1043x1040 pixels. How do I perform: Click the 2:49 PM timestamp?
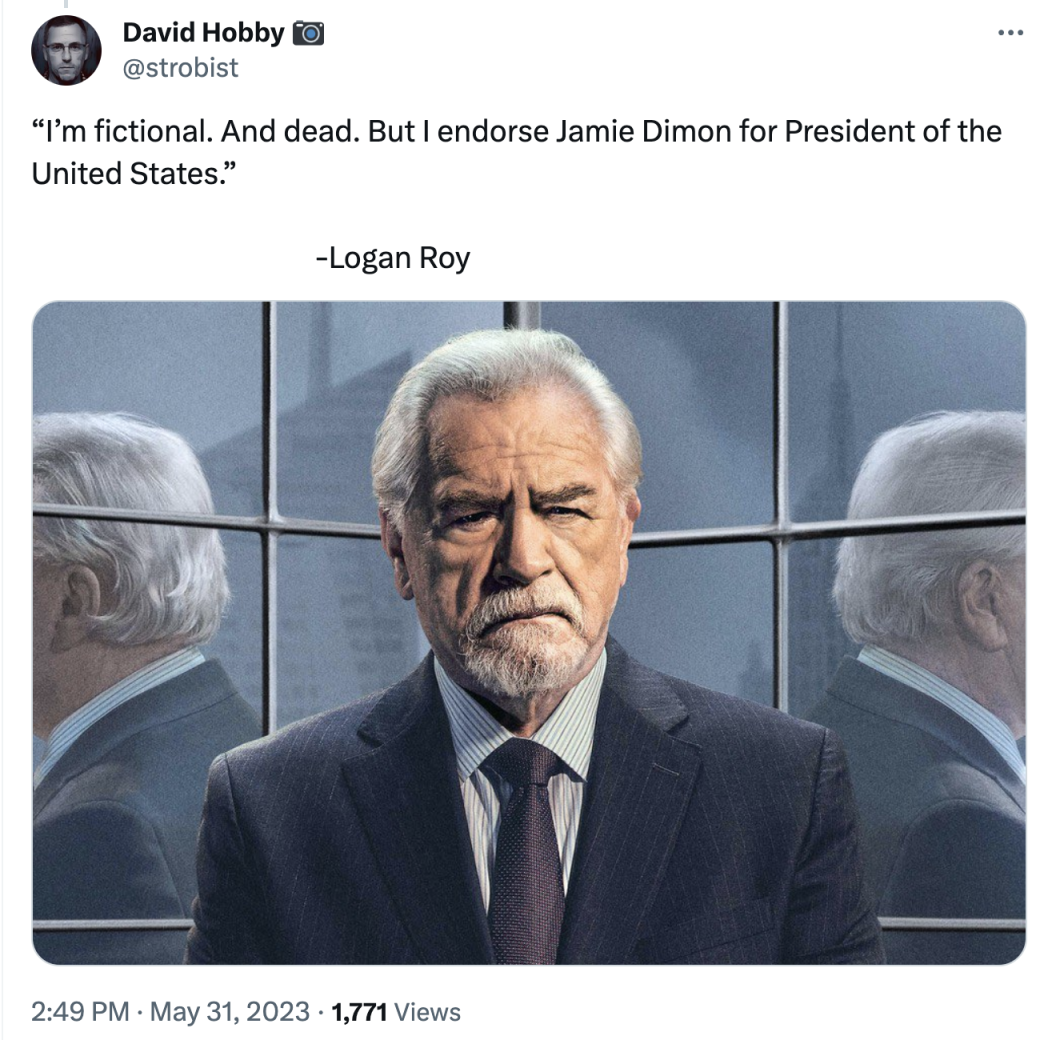tap(80, 1011)
